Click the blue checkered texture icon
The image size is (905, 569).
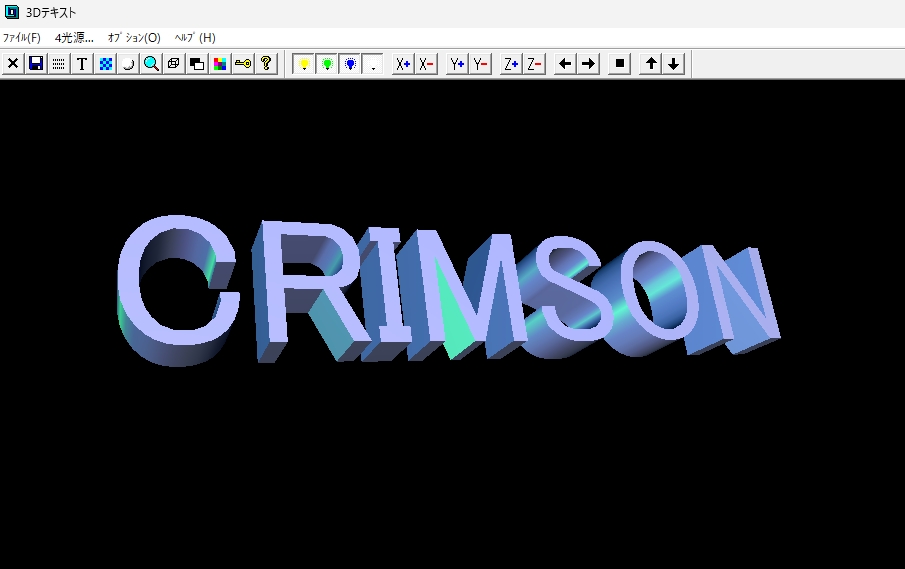tap(105, 64)
